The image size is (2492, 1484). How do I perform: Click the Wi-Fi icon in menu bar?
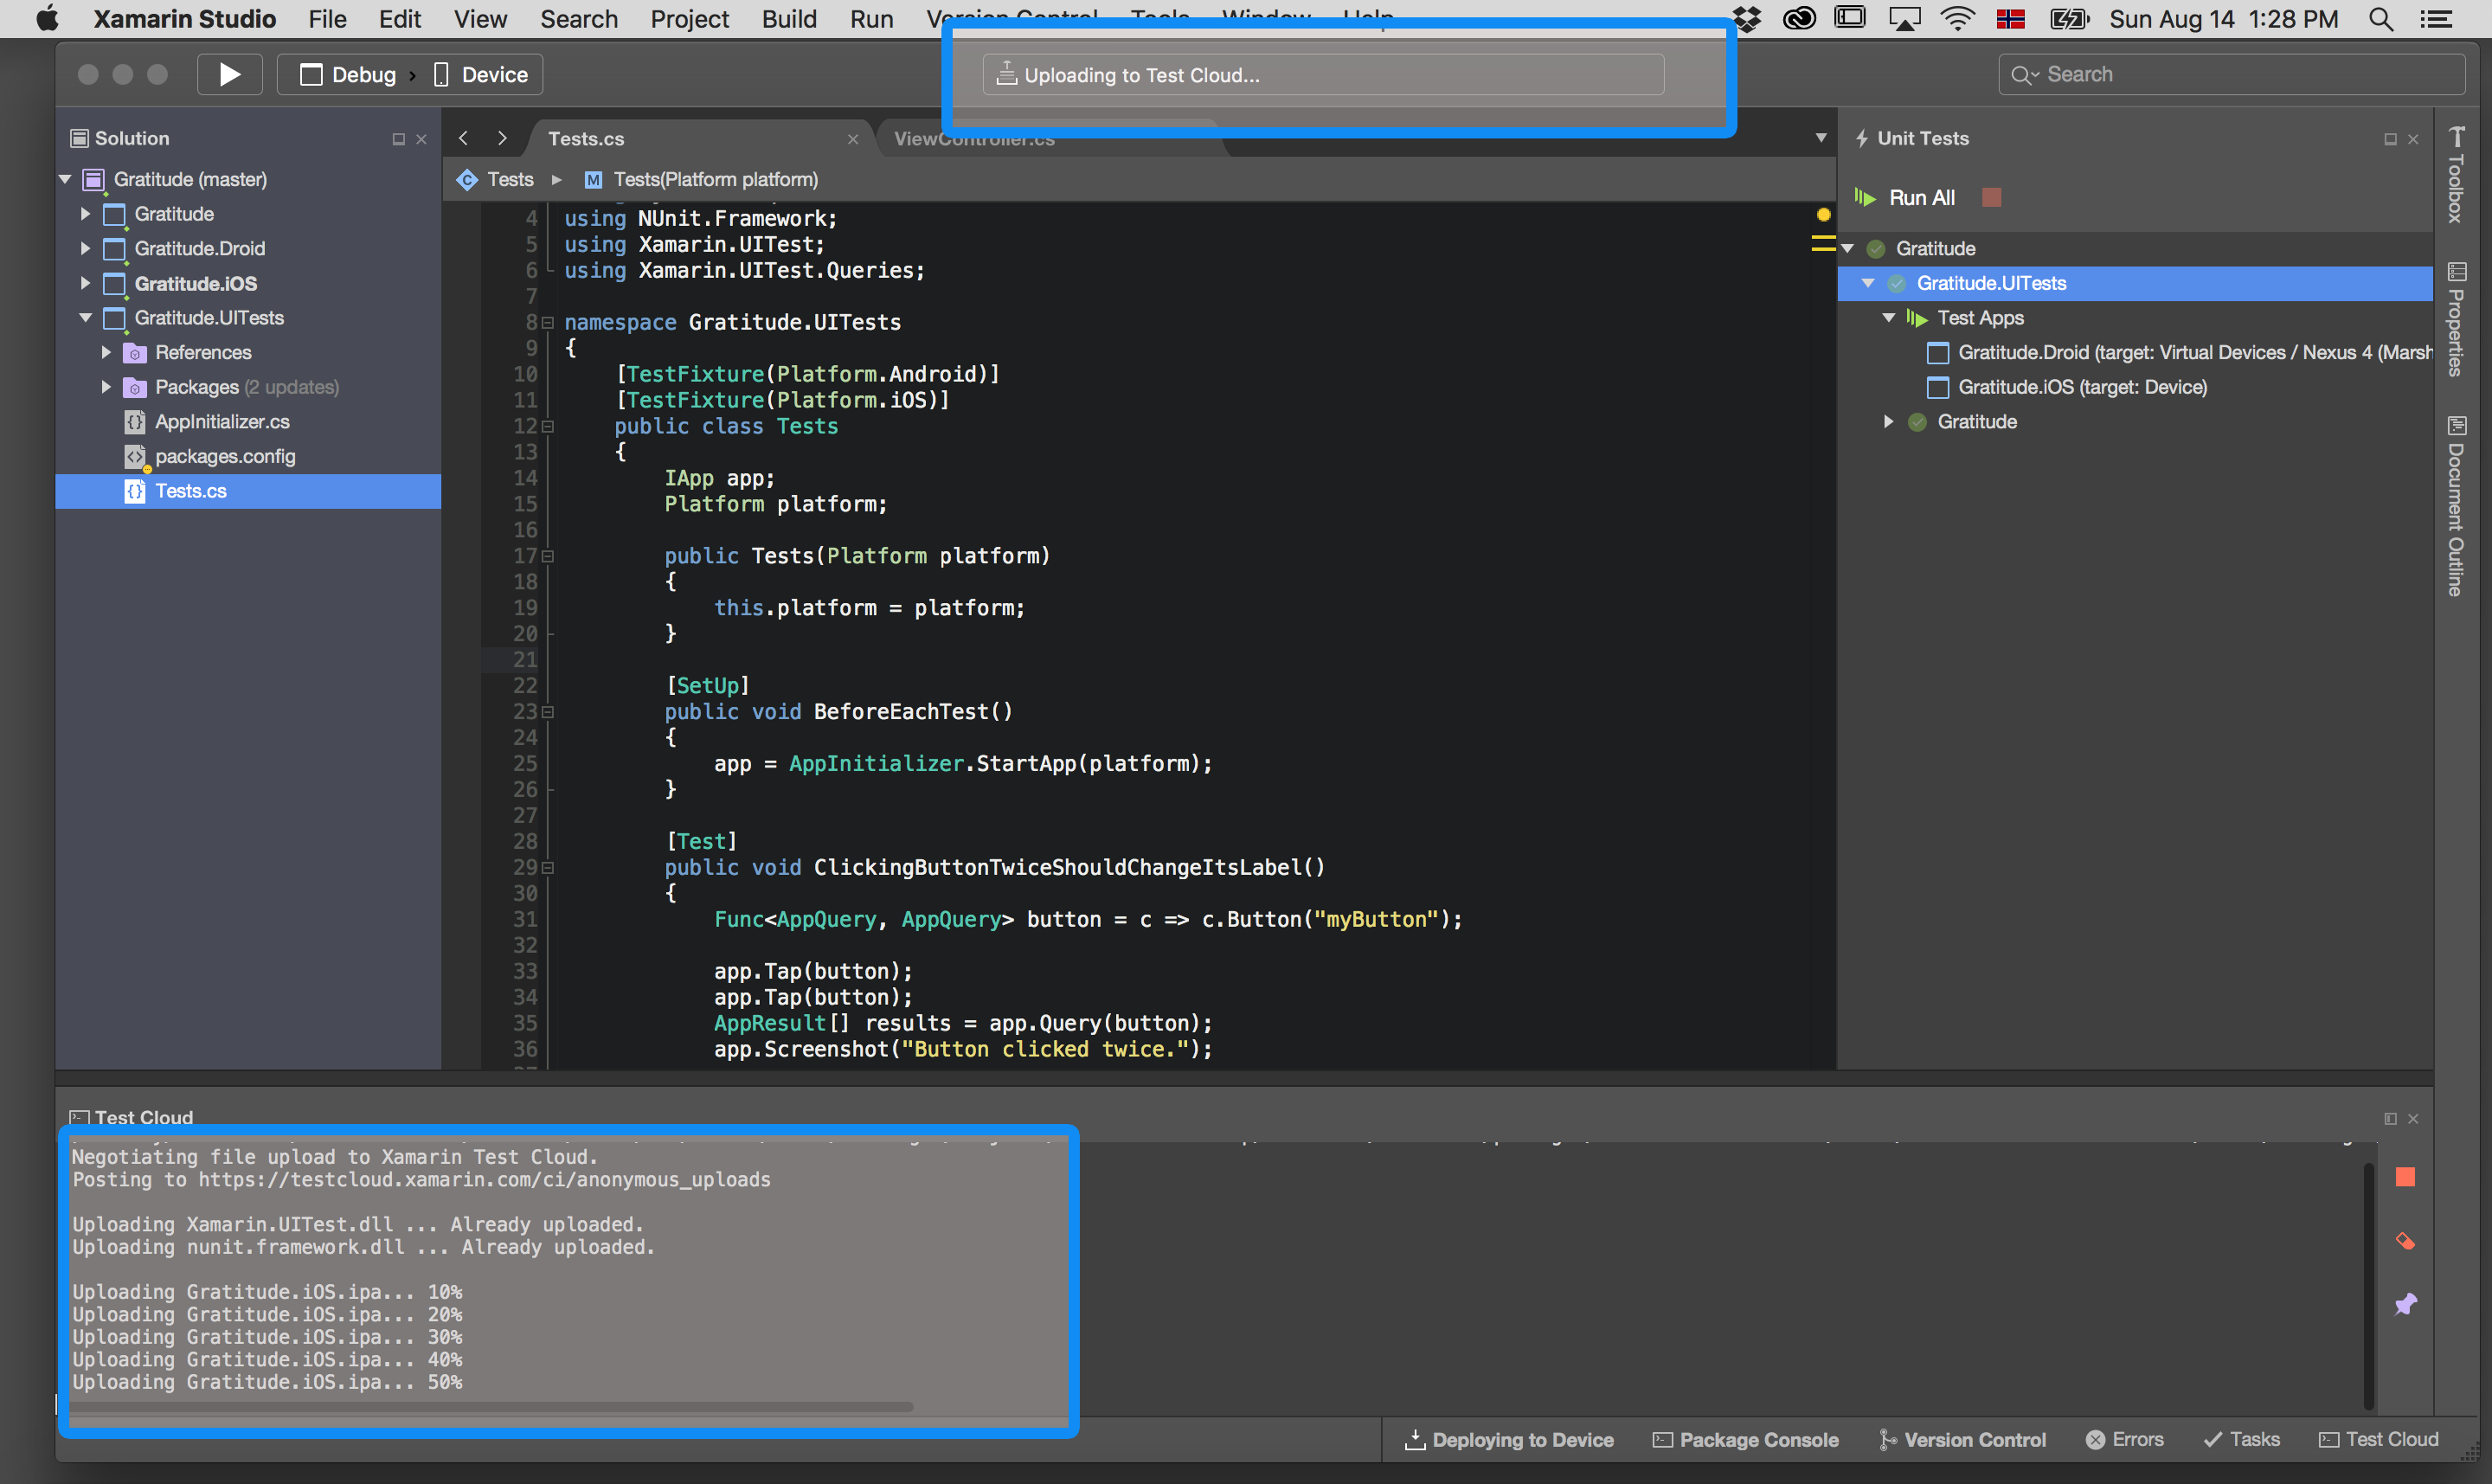[1956, 19]
